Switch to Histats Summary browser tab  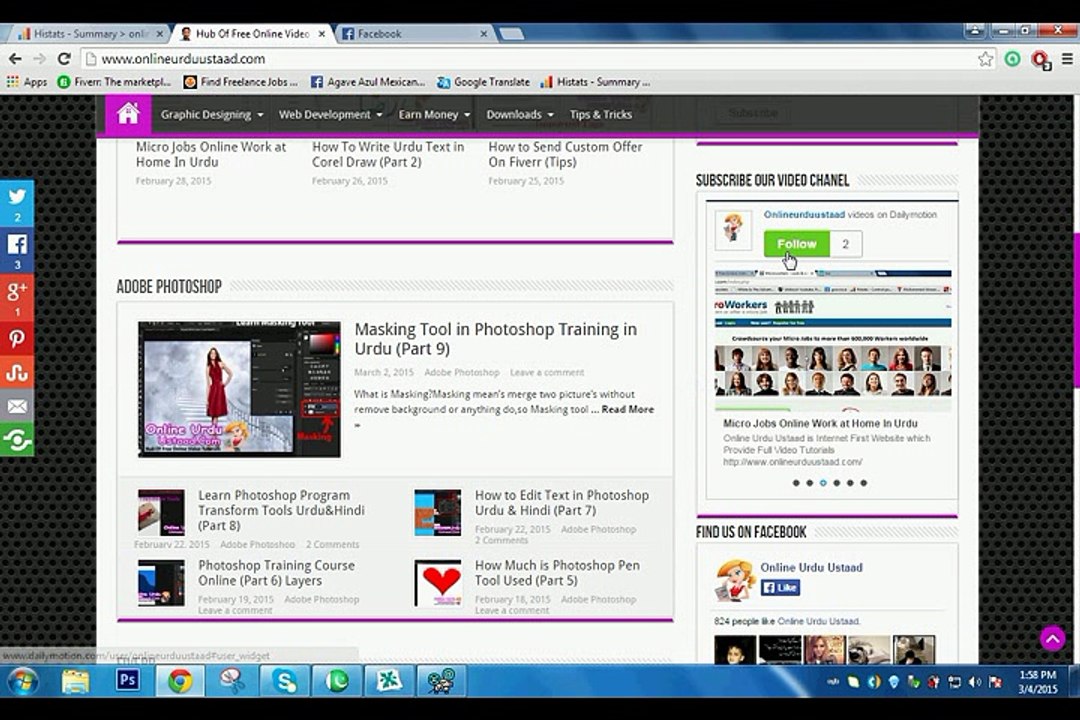88,33
